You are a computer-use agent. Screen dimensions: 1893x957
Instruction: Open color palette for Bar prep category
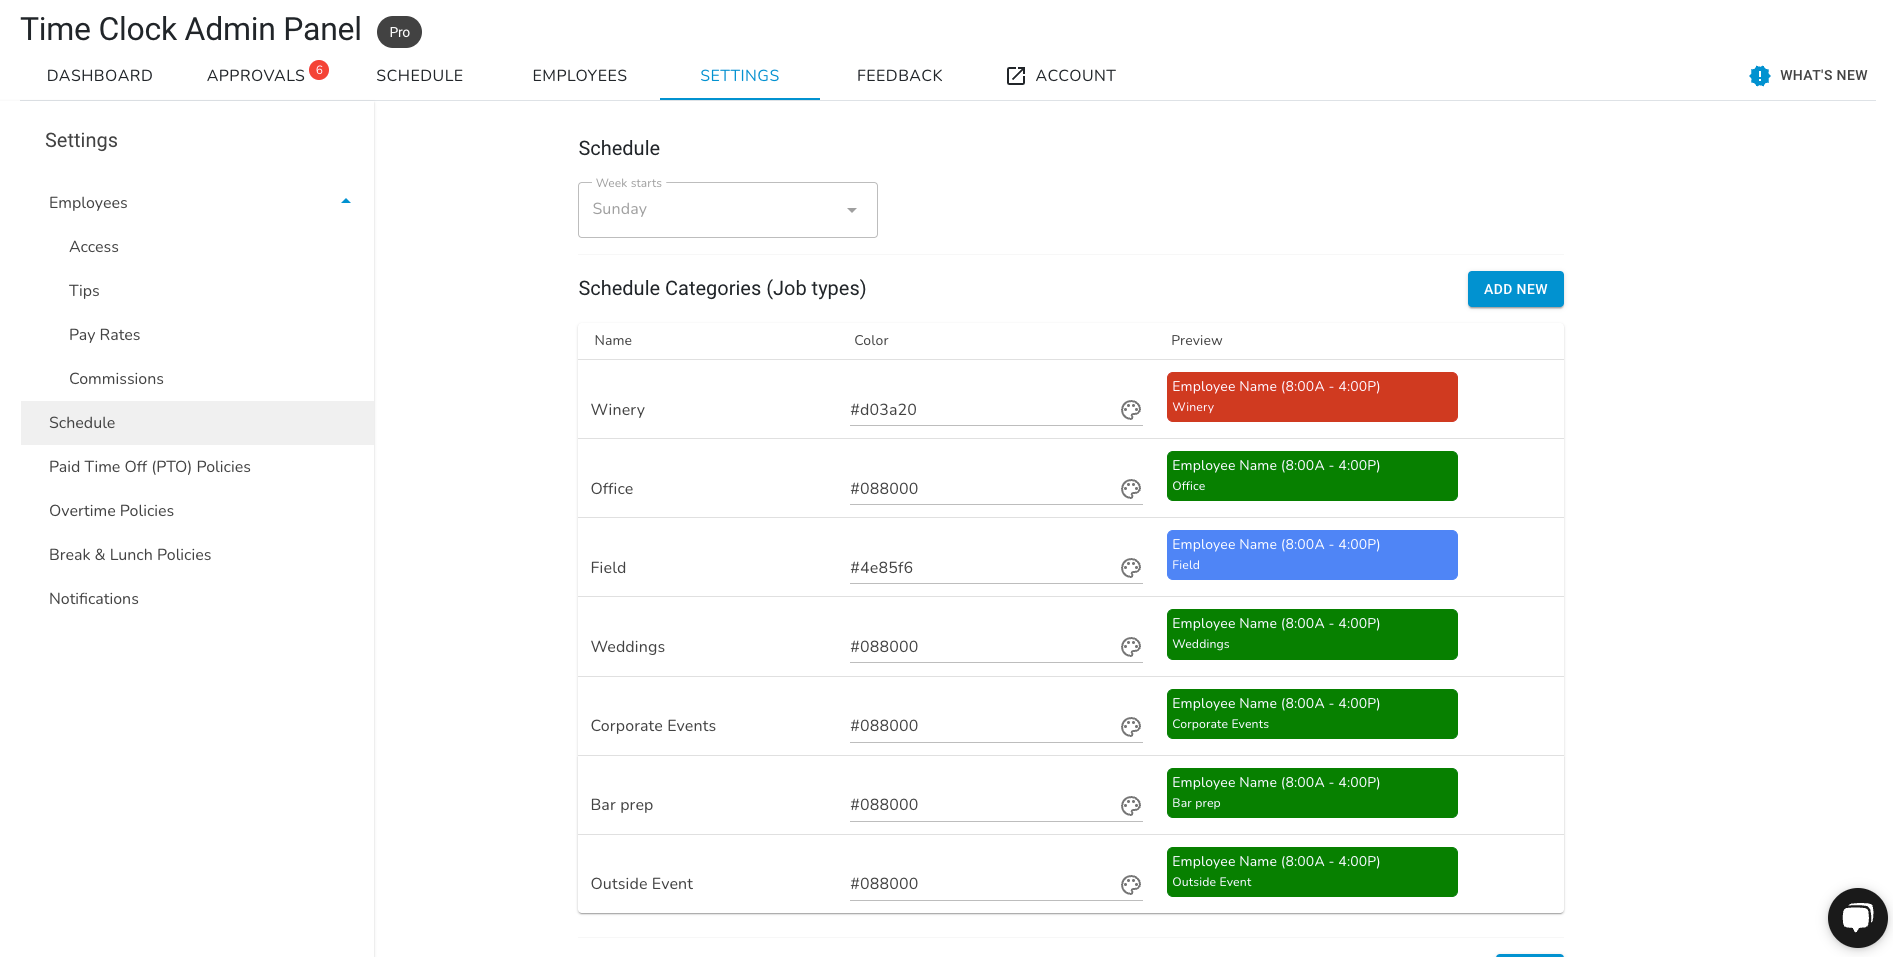(1131, 806)
